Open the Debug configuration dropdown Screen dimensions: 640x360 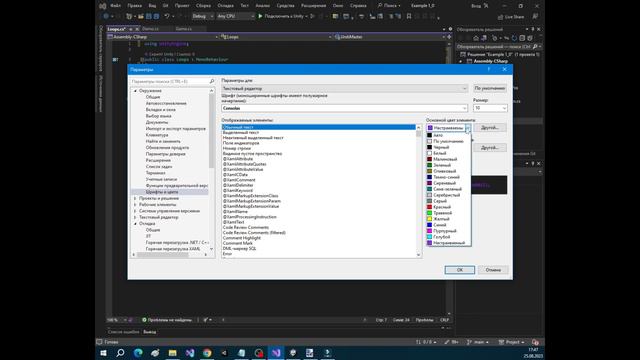tap(203, 16)
